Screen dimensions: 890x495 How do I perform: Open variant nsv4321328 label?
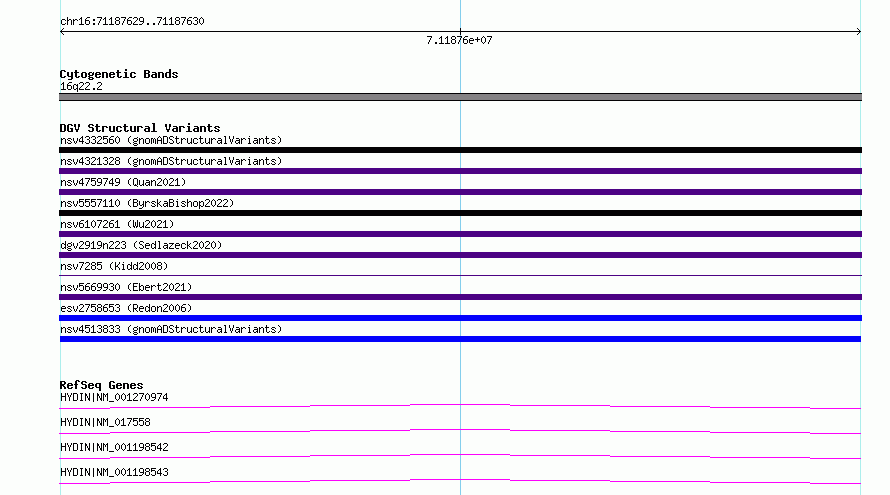coord(171,161)
